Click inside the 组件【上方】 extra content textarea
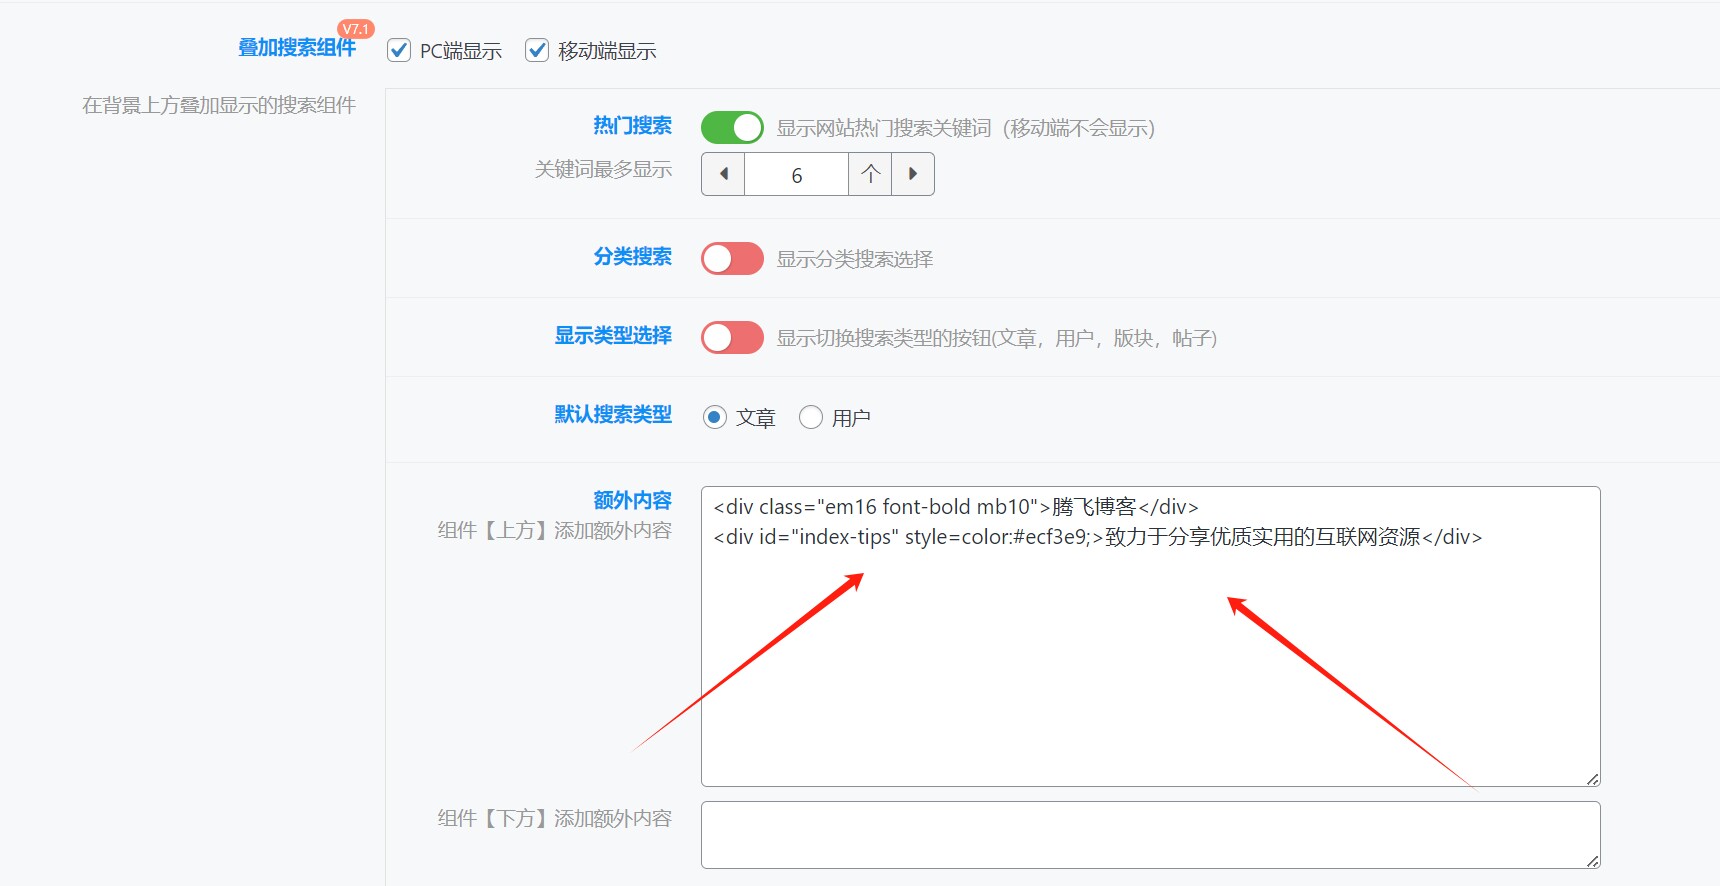This screenshot has width=1720, height=886. (1151, 636)
